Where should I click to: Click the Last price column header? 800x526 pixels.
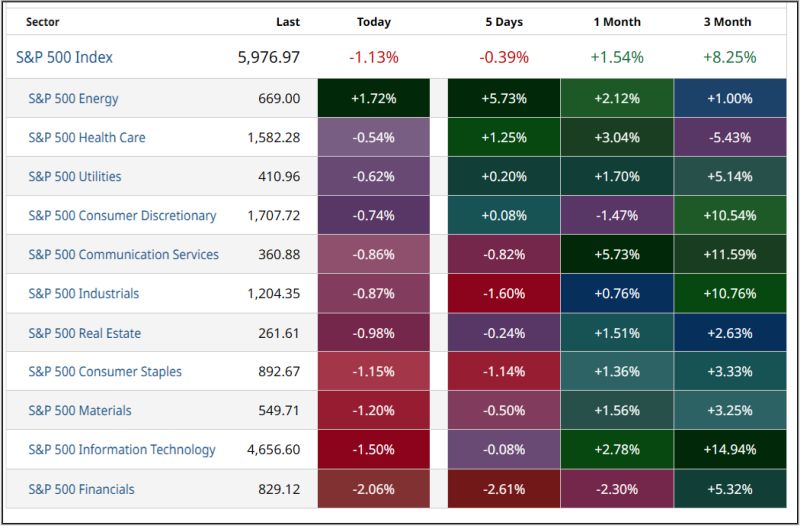(288, 22)
